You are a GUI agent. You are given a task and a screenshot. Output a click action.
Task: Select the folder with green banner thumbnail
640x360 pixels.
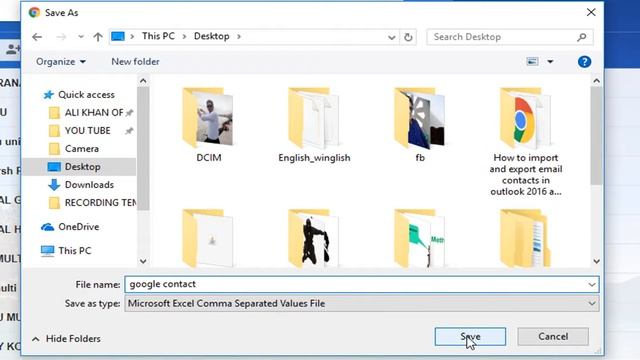[x=420, y=238]
